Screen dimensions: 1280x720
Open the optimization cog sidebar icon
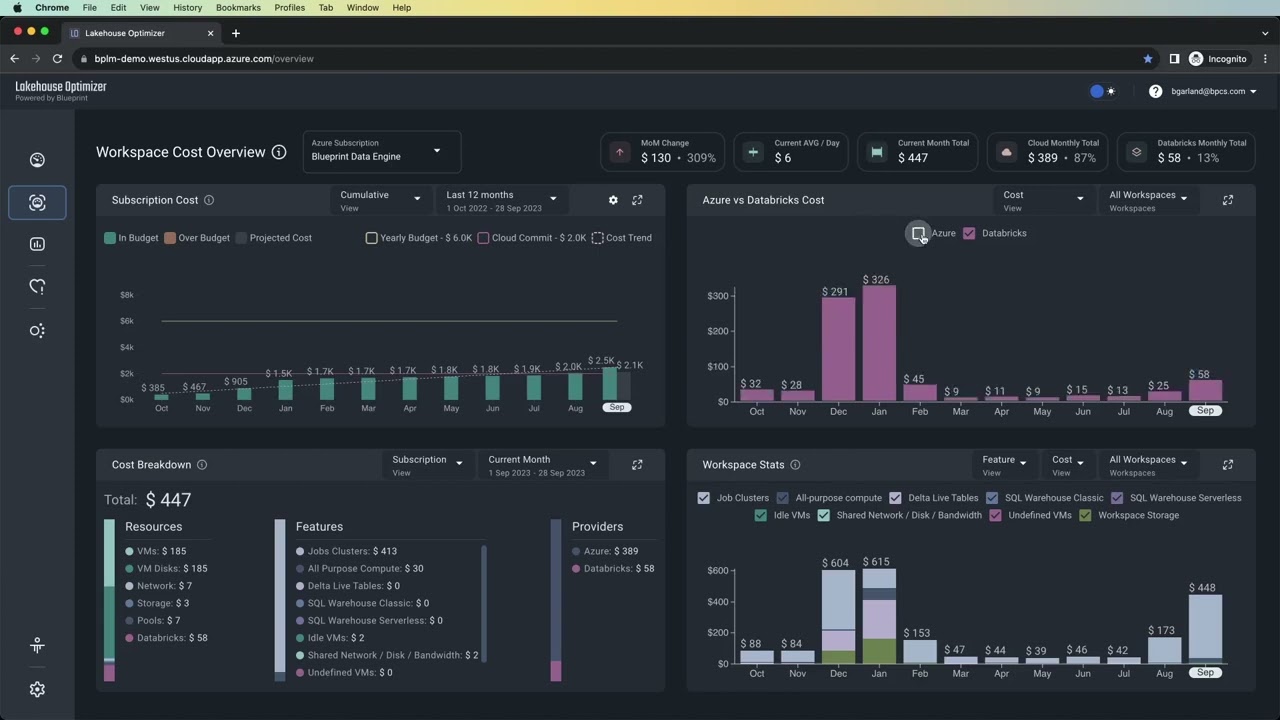pos(37,331)
